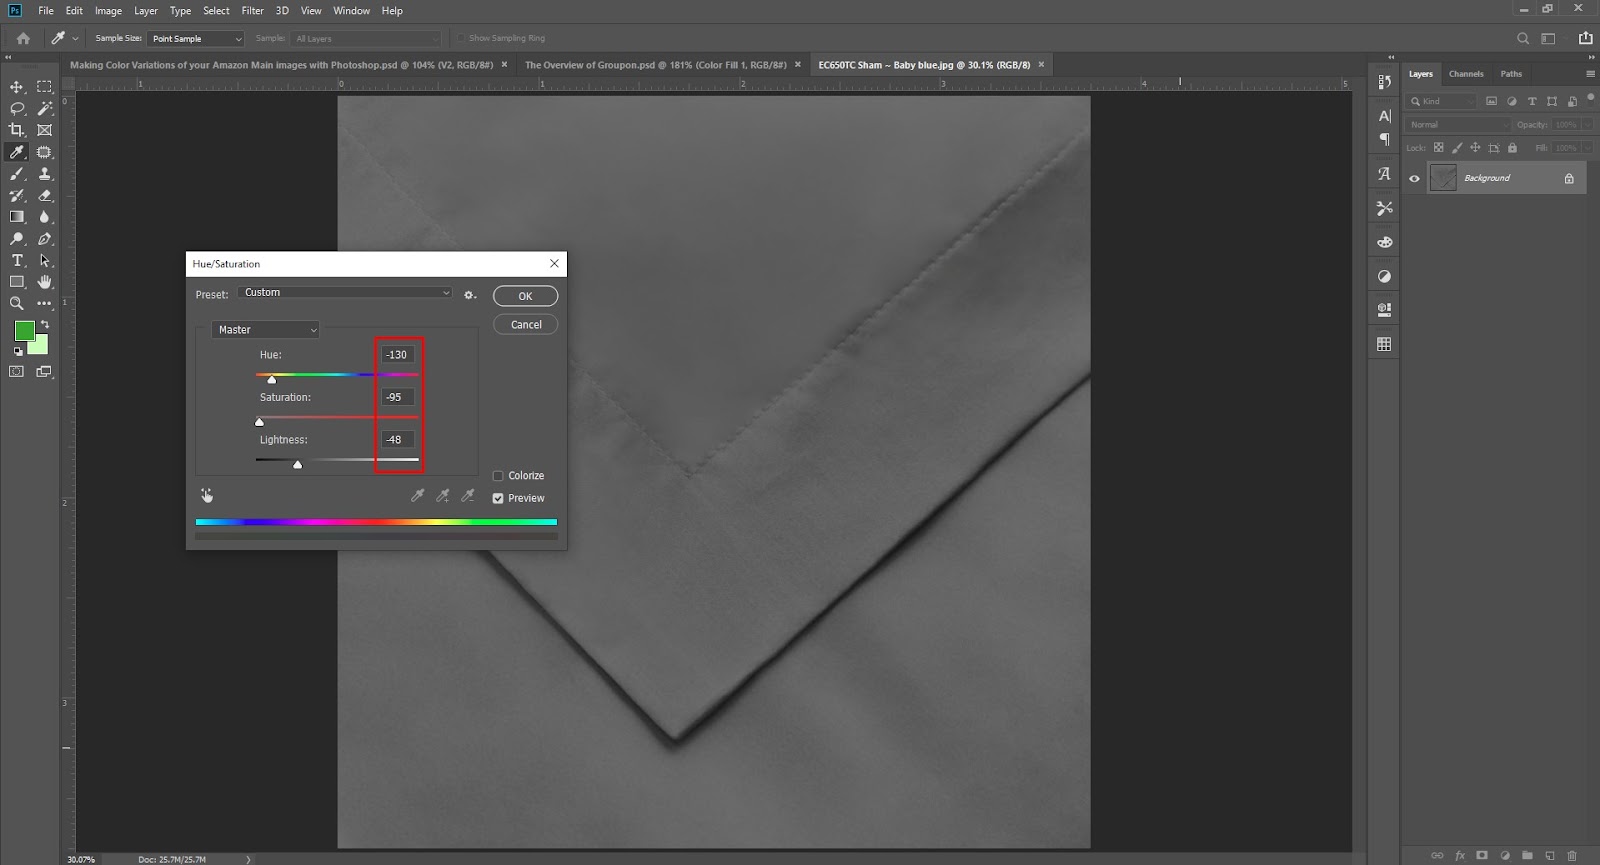Screen dimensions: 1600x865
Task: Select the Path Selection tool
Action: tap(45, 260)
